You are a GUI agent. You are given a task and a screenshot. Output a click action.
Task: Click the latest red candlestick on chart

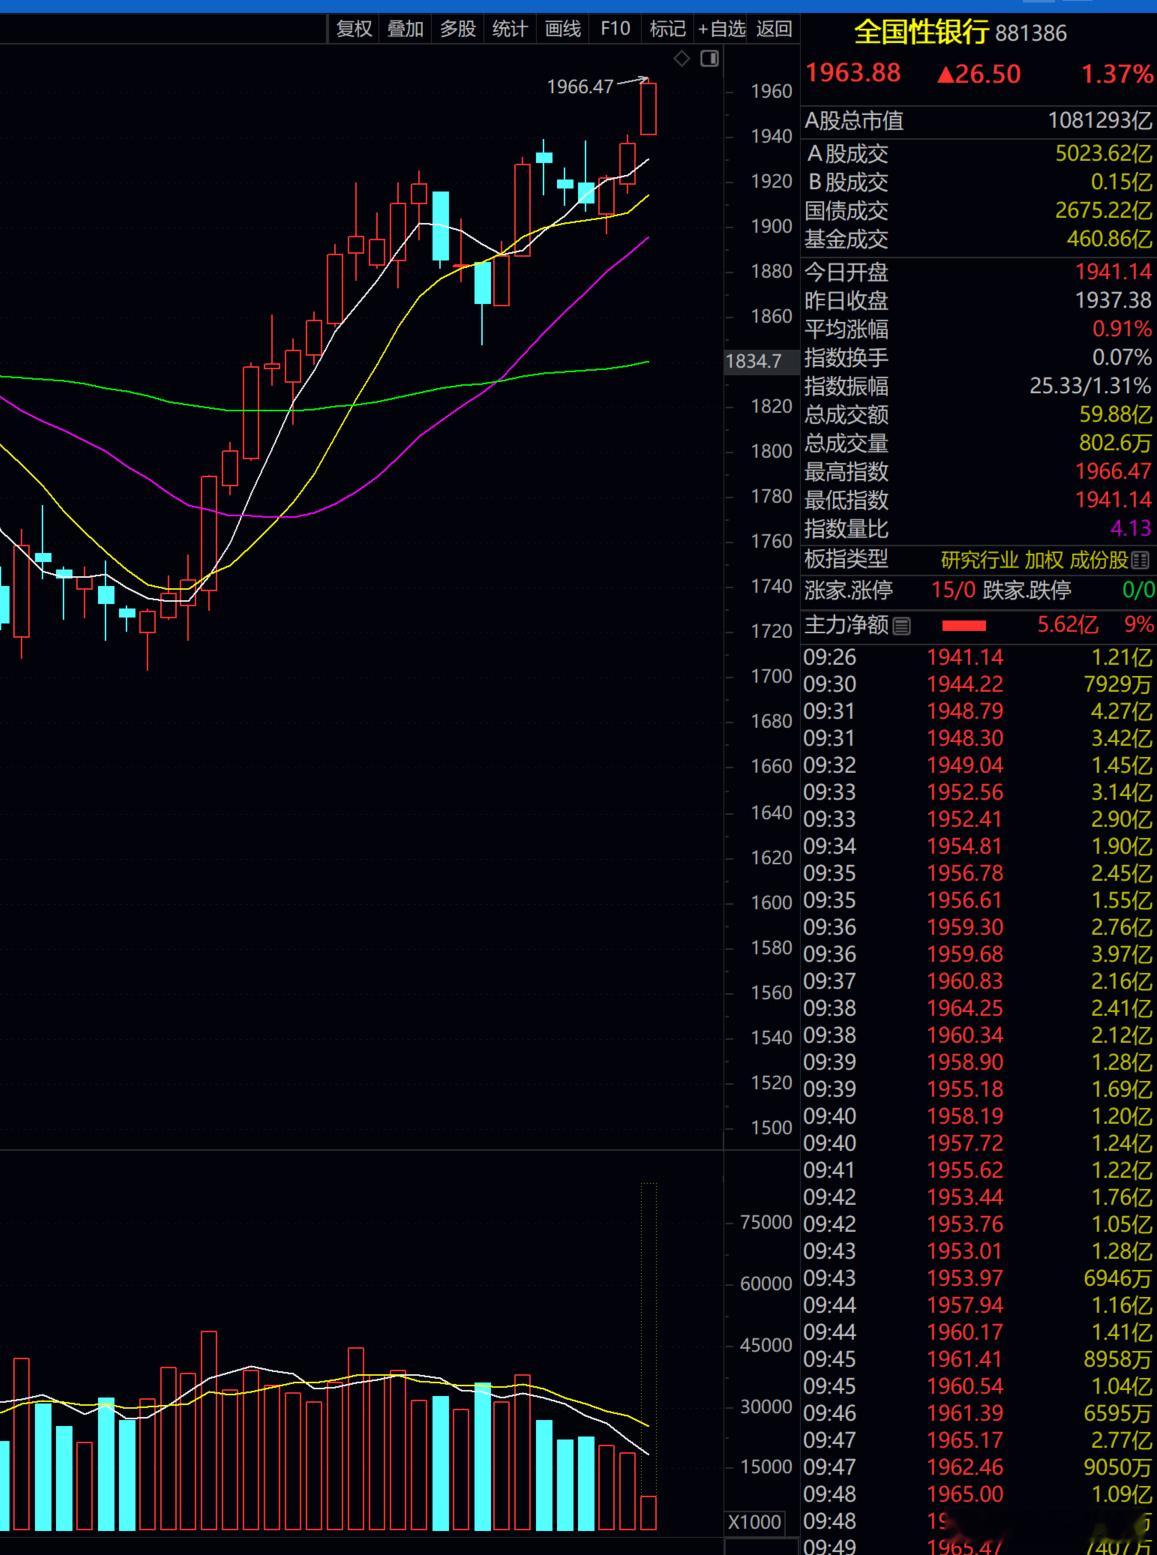[x=648, y=108]
